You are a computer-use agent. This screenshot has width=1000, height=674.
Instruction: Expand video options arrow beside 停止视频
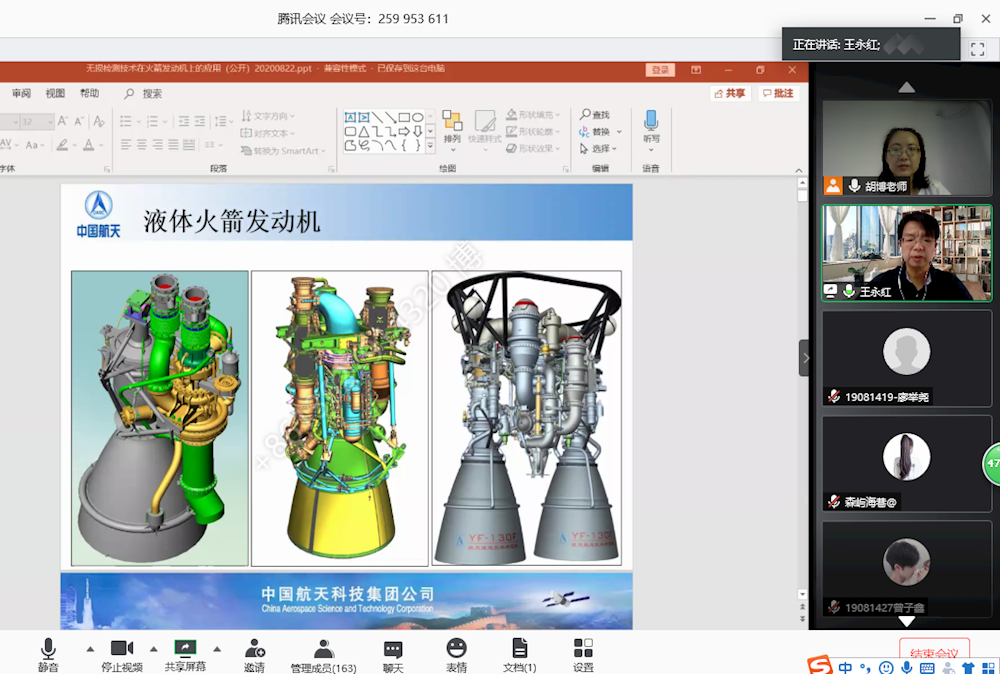point(153,648)
